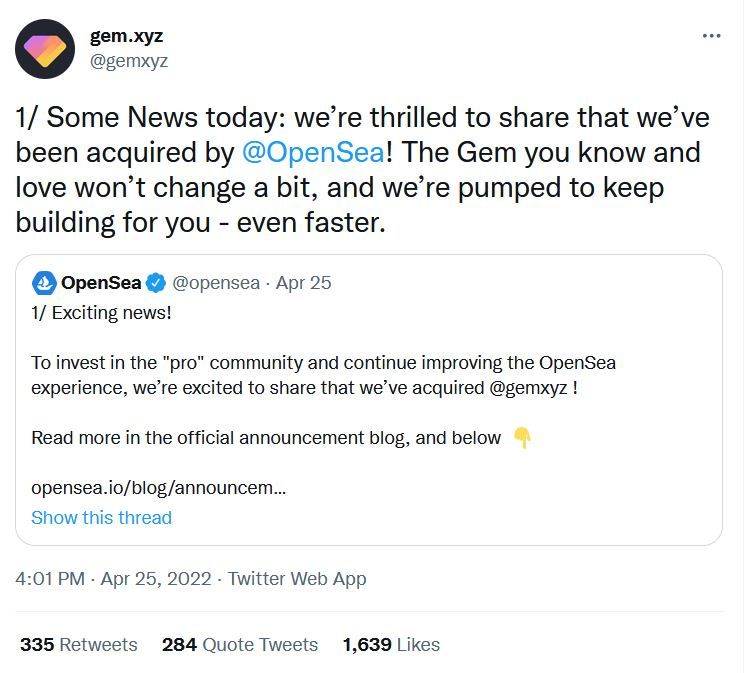The height and width of the screenshot is (673, 746).
Task: Open the @gemxyz handle link
Action: [x=129, y=61]
